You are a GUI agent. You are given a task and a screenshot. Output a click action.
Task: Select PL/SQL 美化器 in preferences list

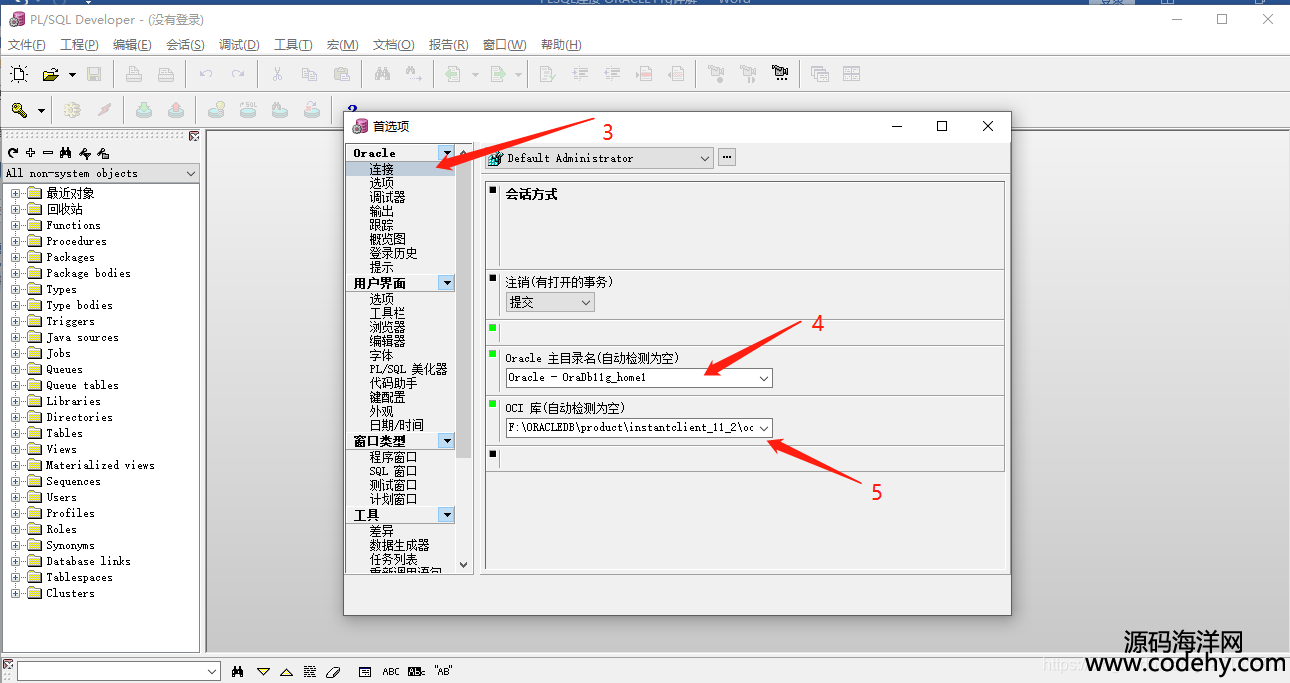[408, 369]
